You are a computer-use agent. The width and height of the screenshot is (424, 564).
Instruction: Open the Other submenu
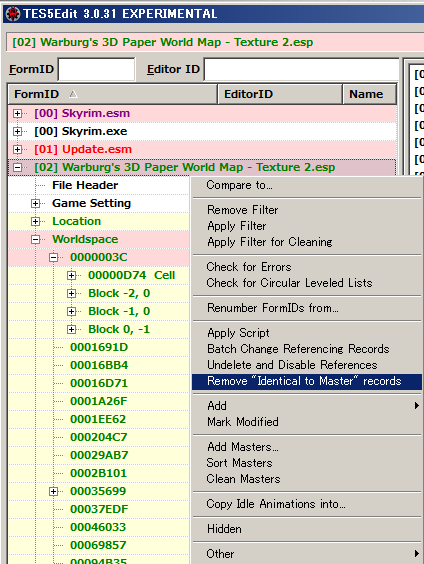[x=307, y=554]
